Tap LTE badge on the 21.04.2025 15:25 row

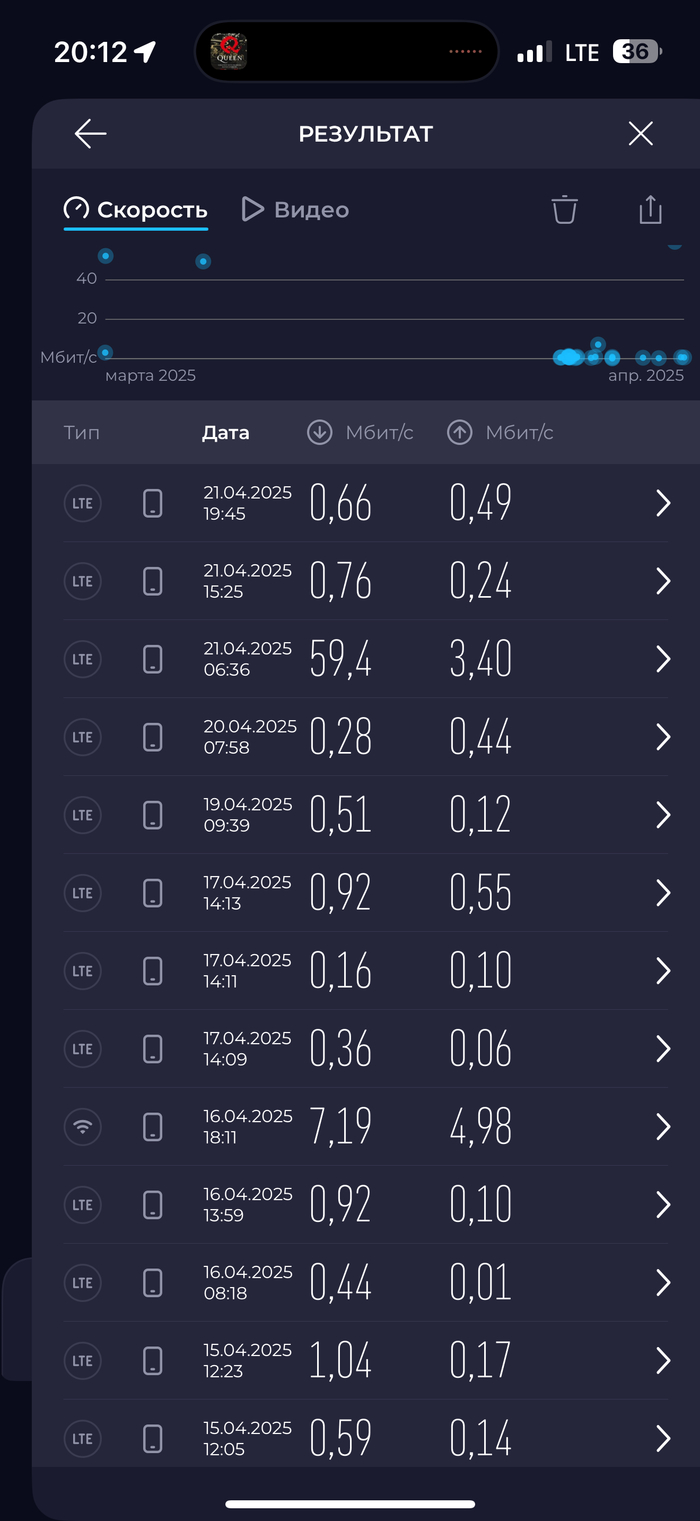(83, 581)
